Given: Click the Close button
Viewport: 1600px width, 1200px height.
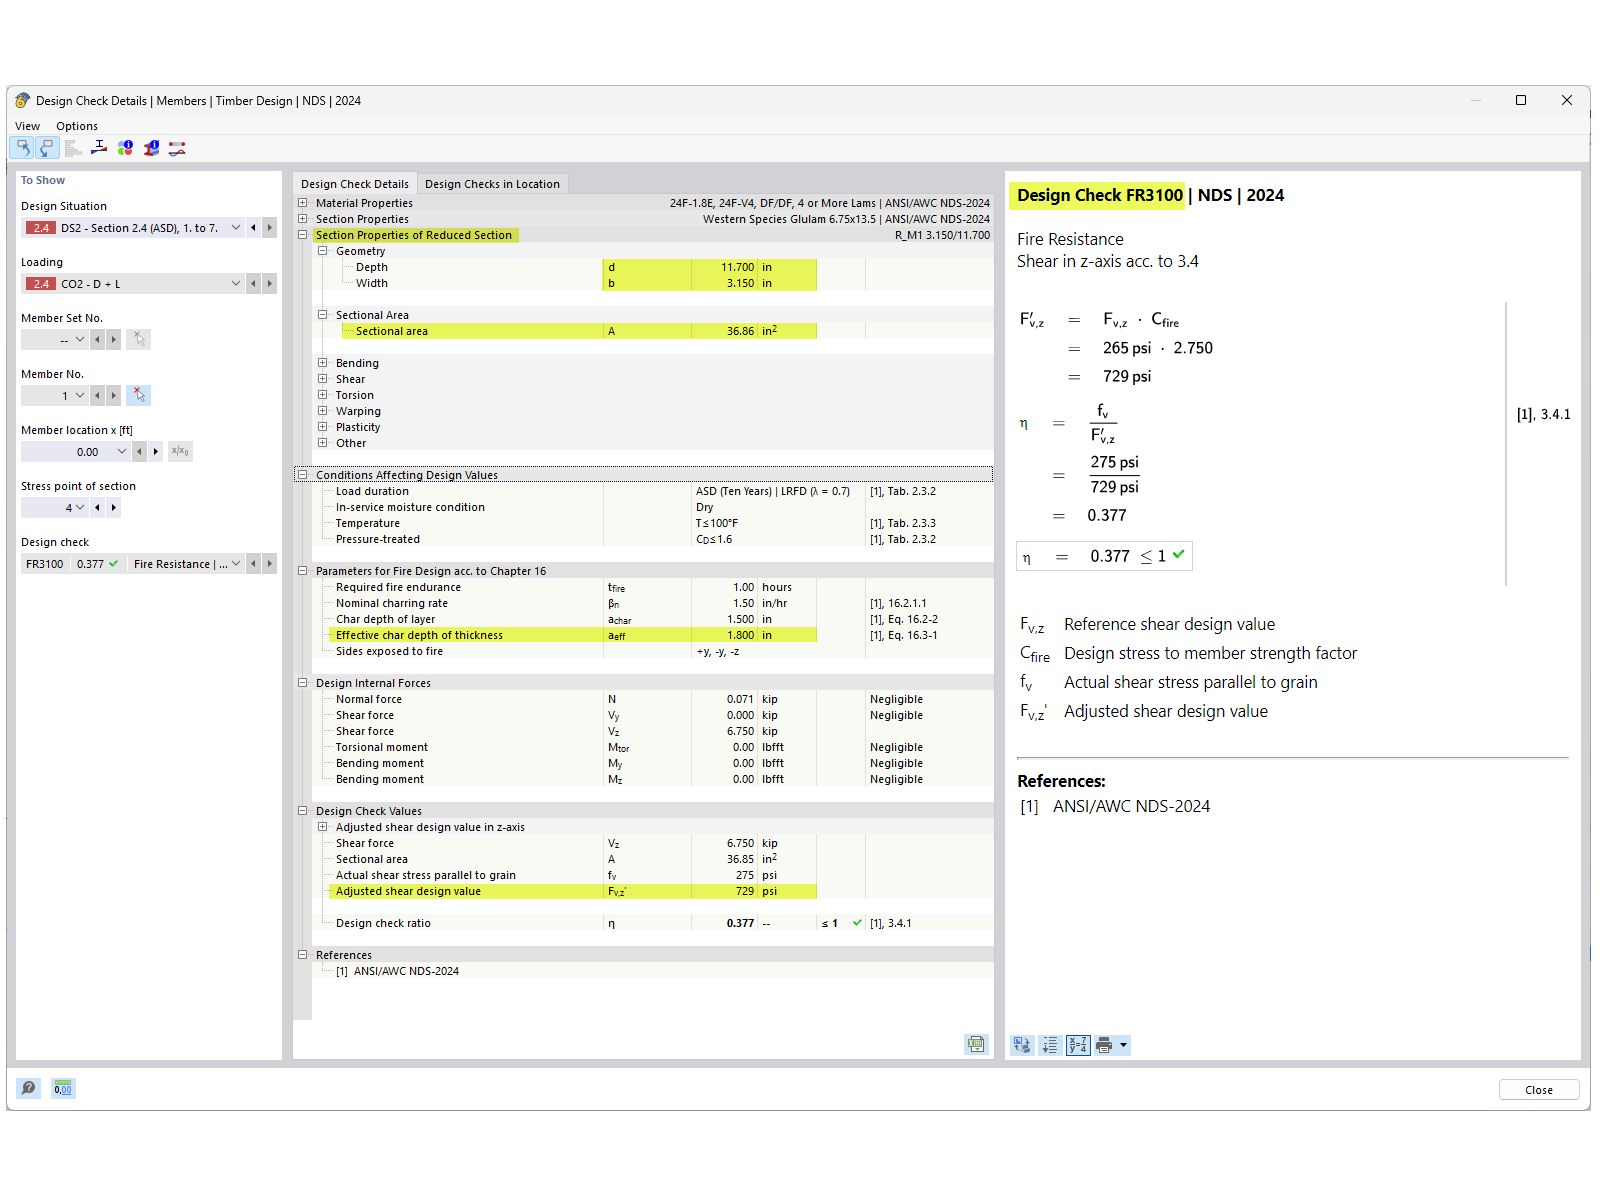Looking at the screenshot, I should tap(1539, 1090).
